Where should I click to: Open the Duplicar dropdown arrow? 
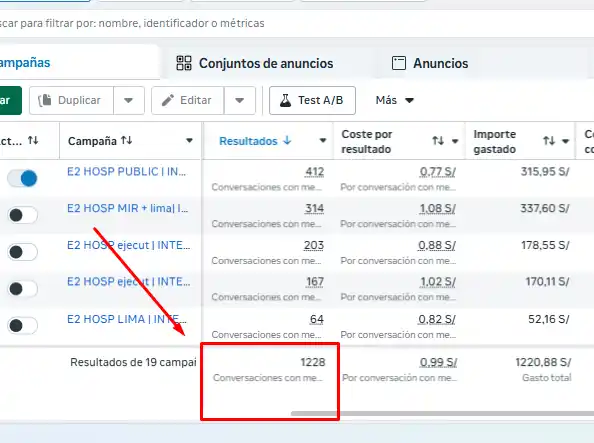coord(129,100)
